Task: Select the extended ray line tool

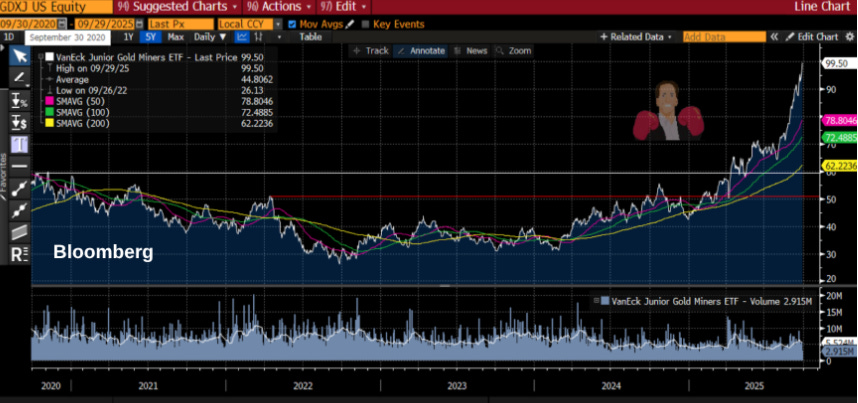Action: (x=20, y=210)
